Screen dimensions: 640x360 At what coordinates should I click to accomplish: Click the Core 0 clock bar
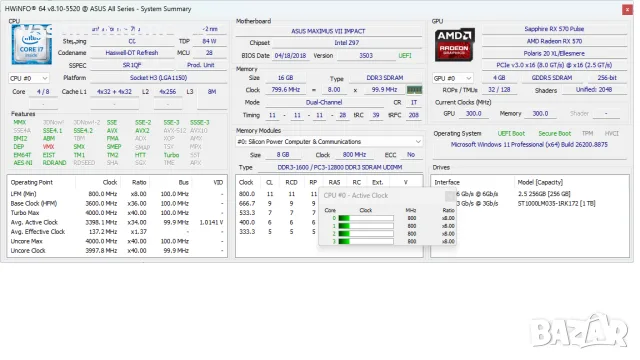[x=366, y=218]
